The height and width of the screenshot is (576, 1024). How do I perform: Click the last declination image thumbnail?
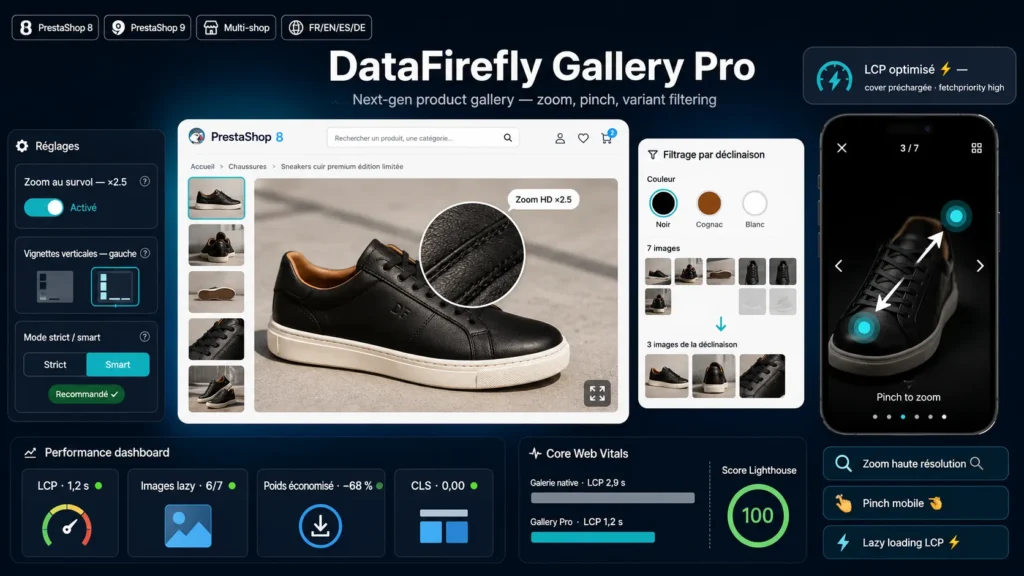click(762, 376)
